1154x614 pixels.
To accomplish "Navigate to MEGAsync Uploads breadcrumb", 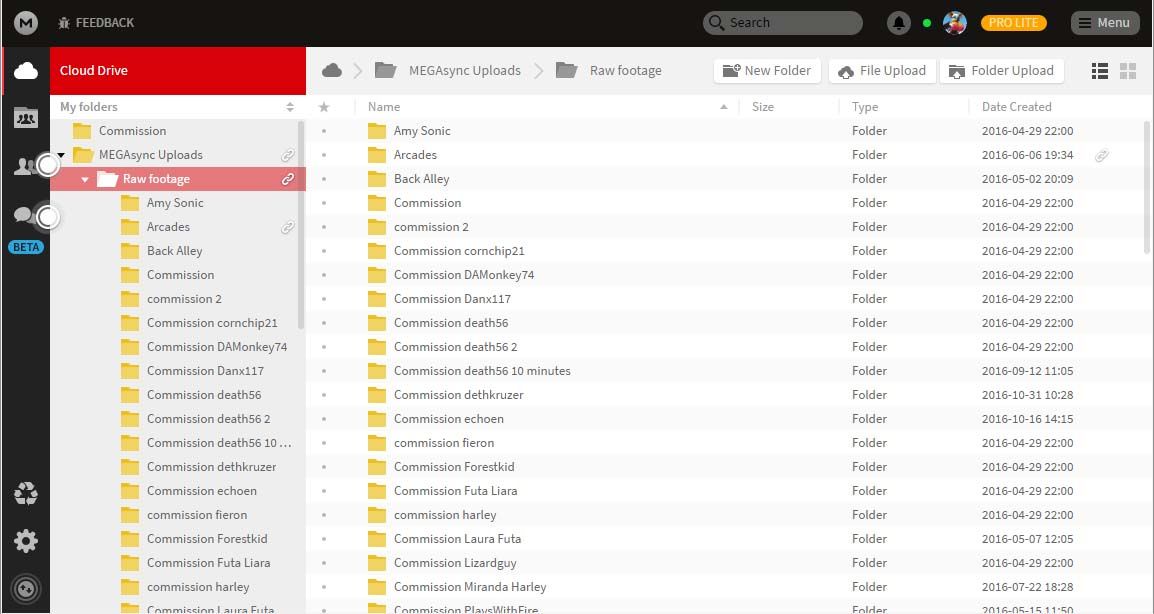I will point(464,71).
